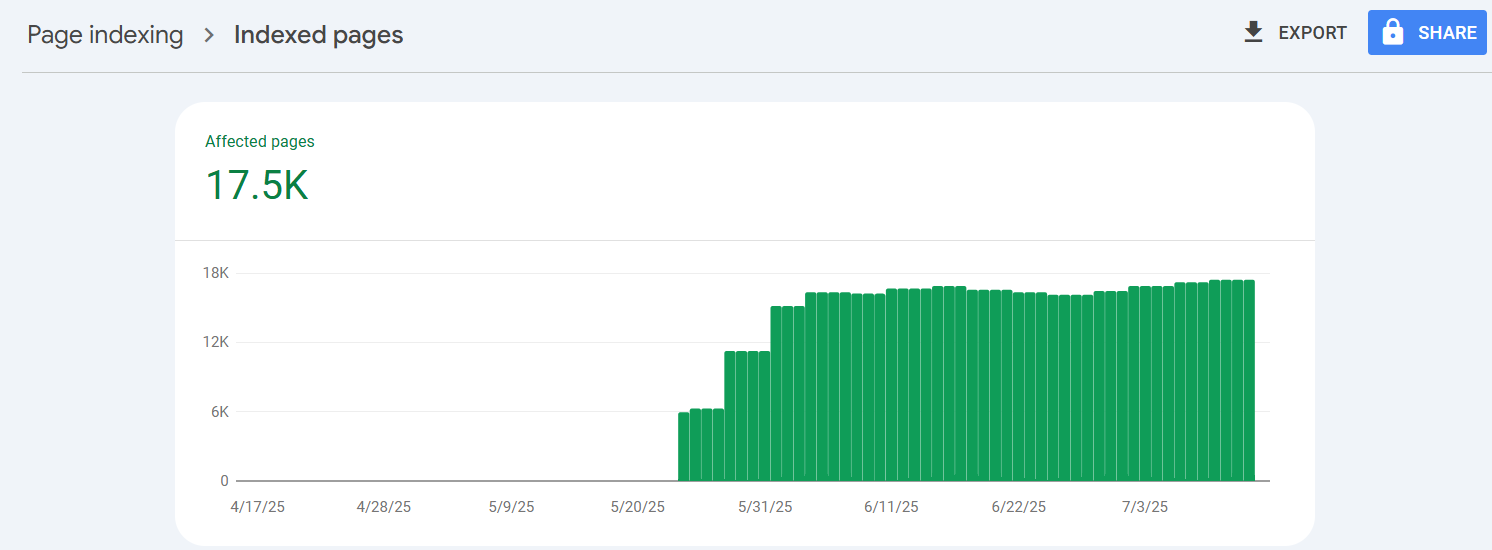Click the leftmost green bar in chart

[x=684, y=446]
